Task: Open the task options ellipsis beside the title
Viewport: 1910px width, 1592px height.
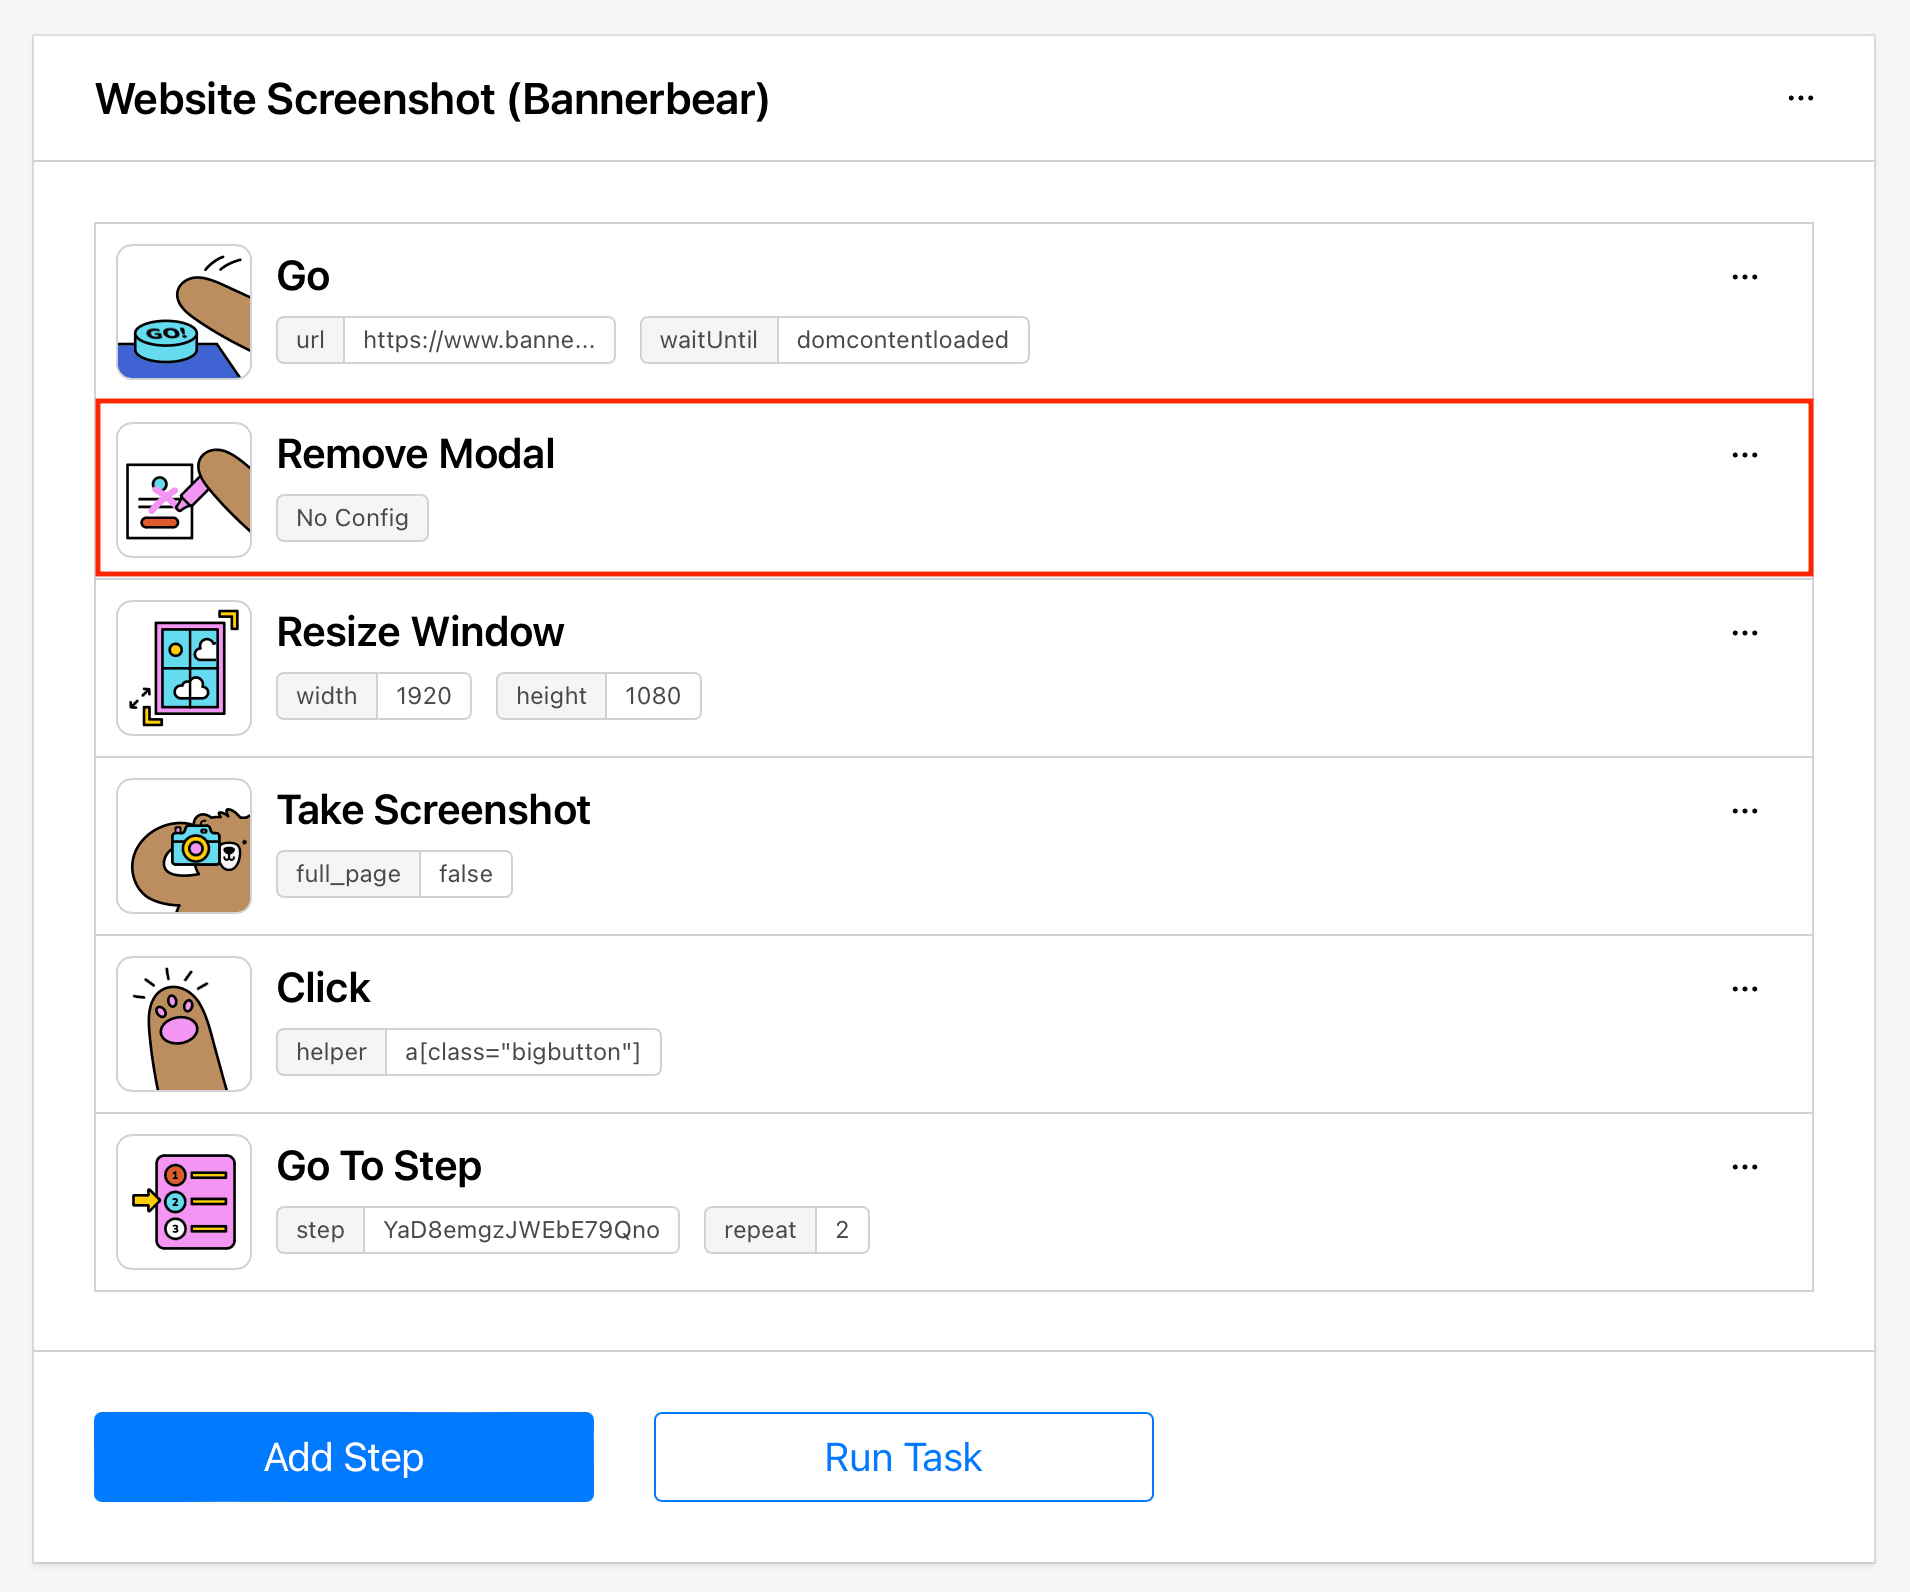Action: (1800, 99)
